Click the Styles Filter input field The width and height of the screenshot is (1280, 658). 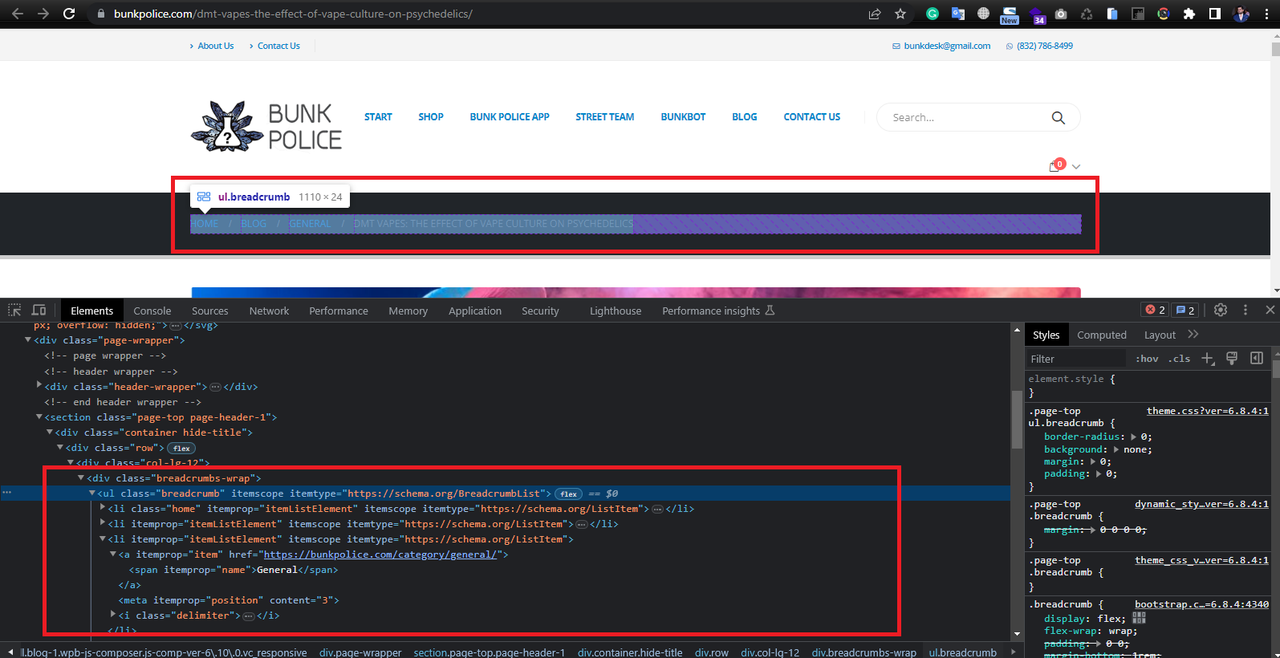1078,358
